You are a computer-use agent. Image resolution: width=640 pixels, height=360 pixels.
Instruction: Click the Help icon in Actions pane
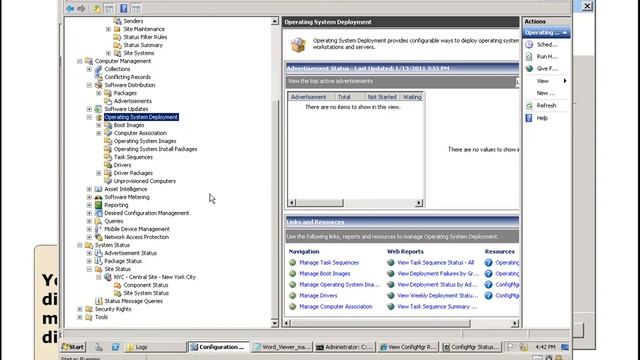point(529,118)
